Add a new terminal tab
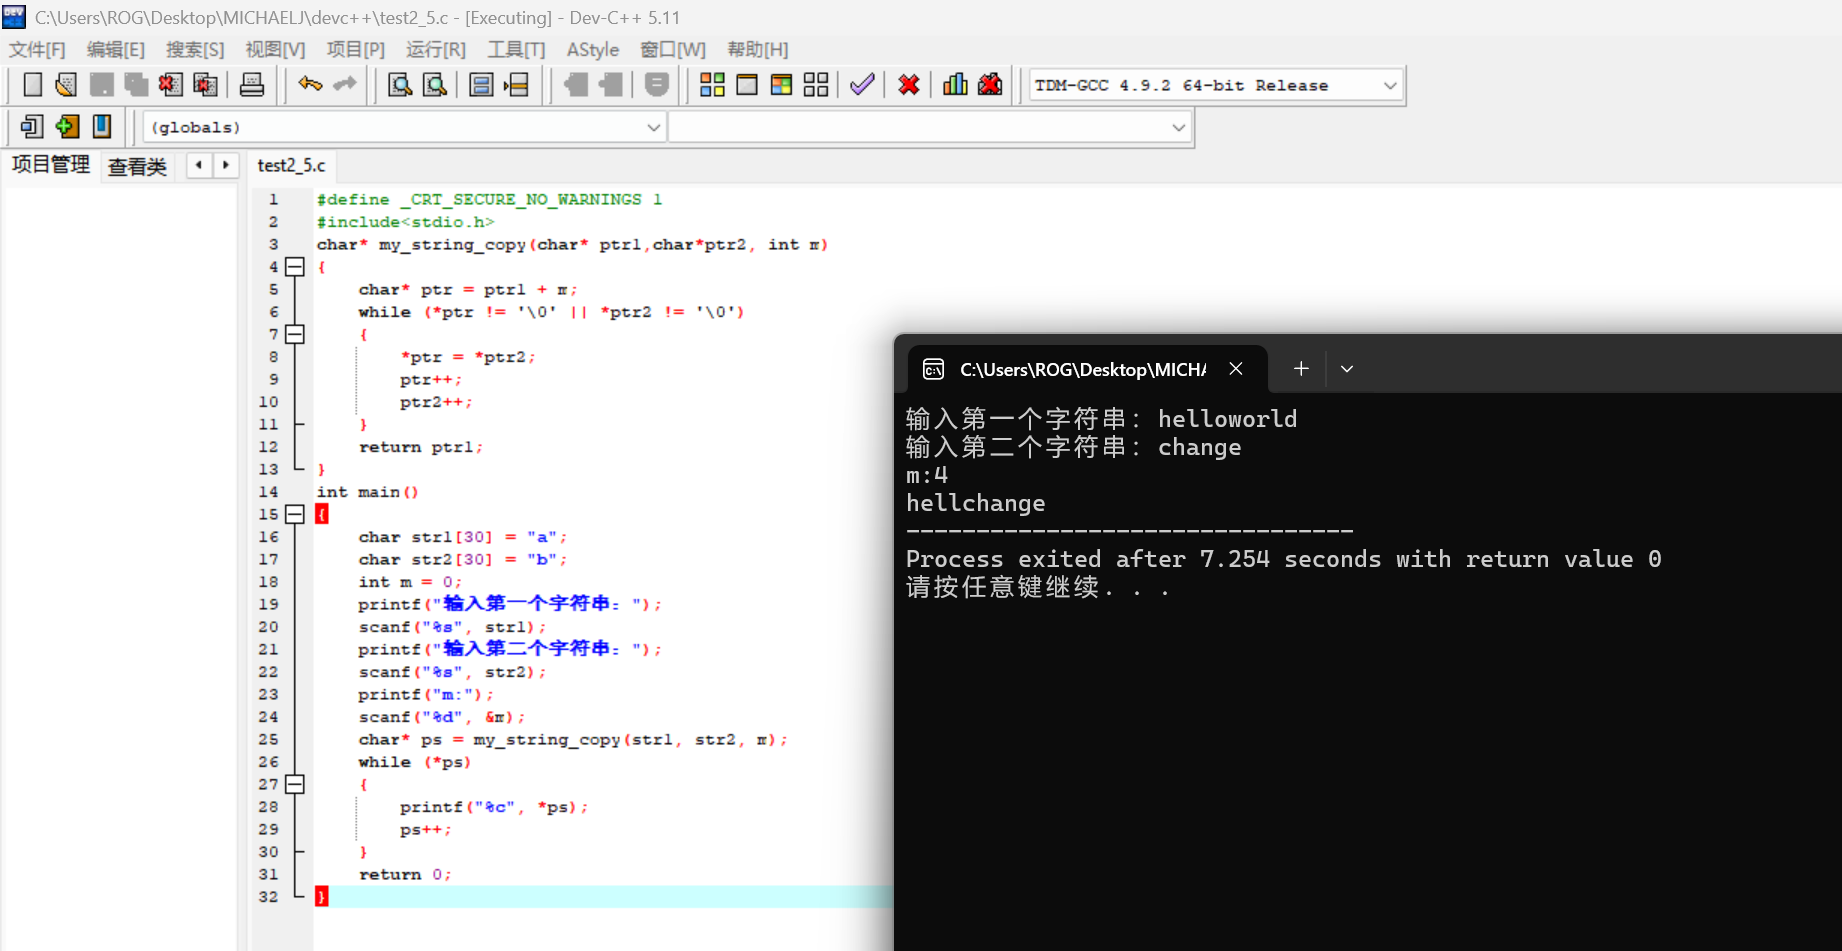 1301,369
